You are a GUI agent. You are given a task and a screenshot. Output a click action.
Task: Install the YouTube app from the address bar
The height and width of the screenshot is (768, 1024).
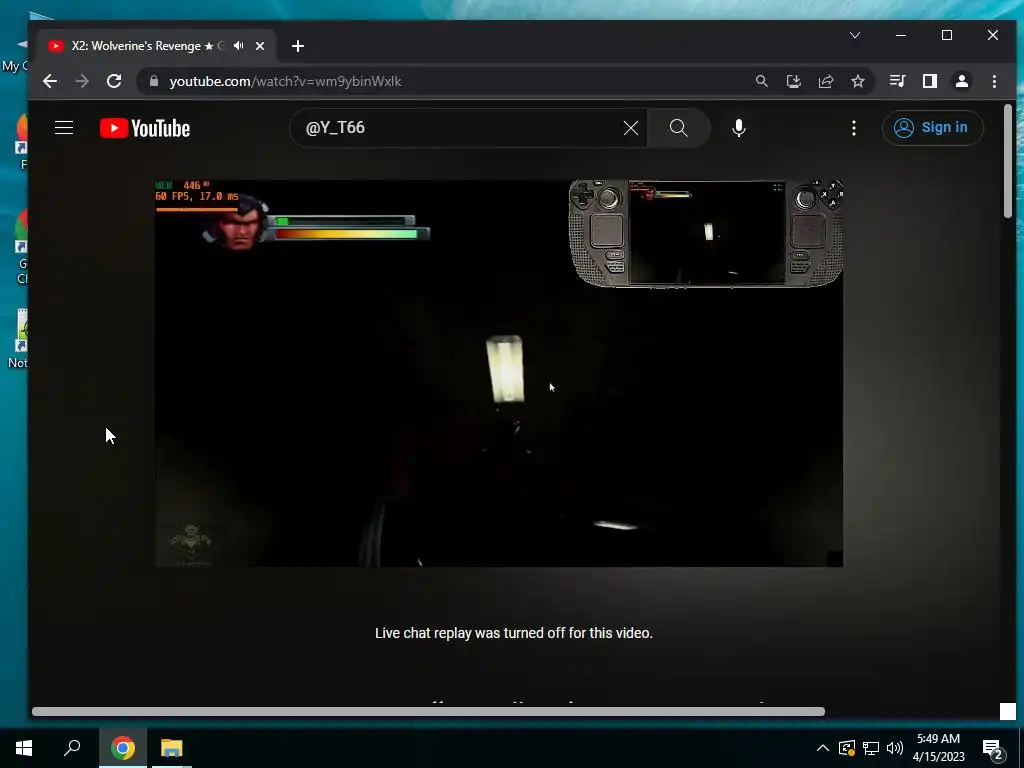coord(793,81)
